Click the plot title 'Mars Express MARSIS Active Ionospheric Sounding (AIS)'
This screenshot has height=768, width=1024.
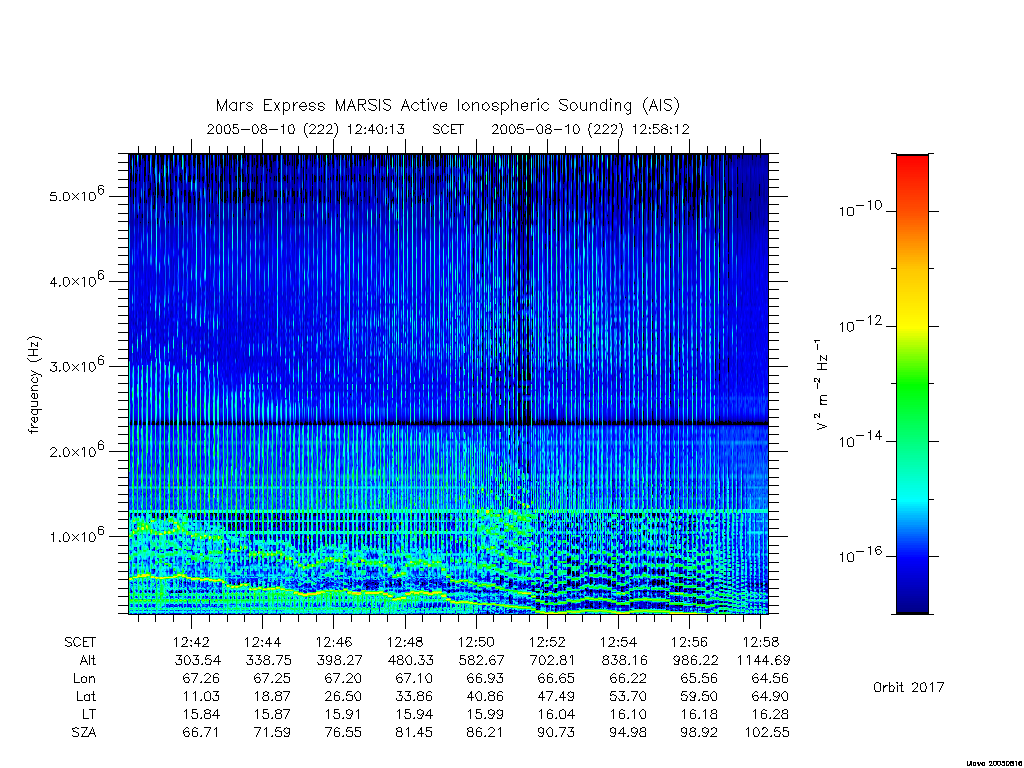click(447, 106)
